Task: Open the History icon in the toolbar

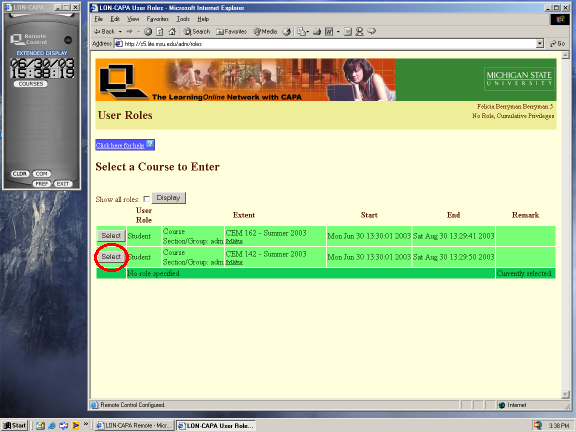Action: (x=287, y=32)
